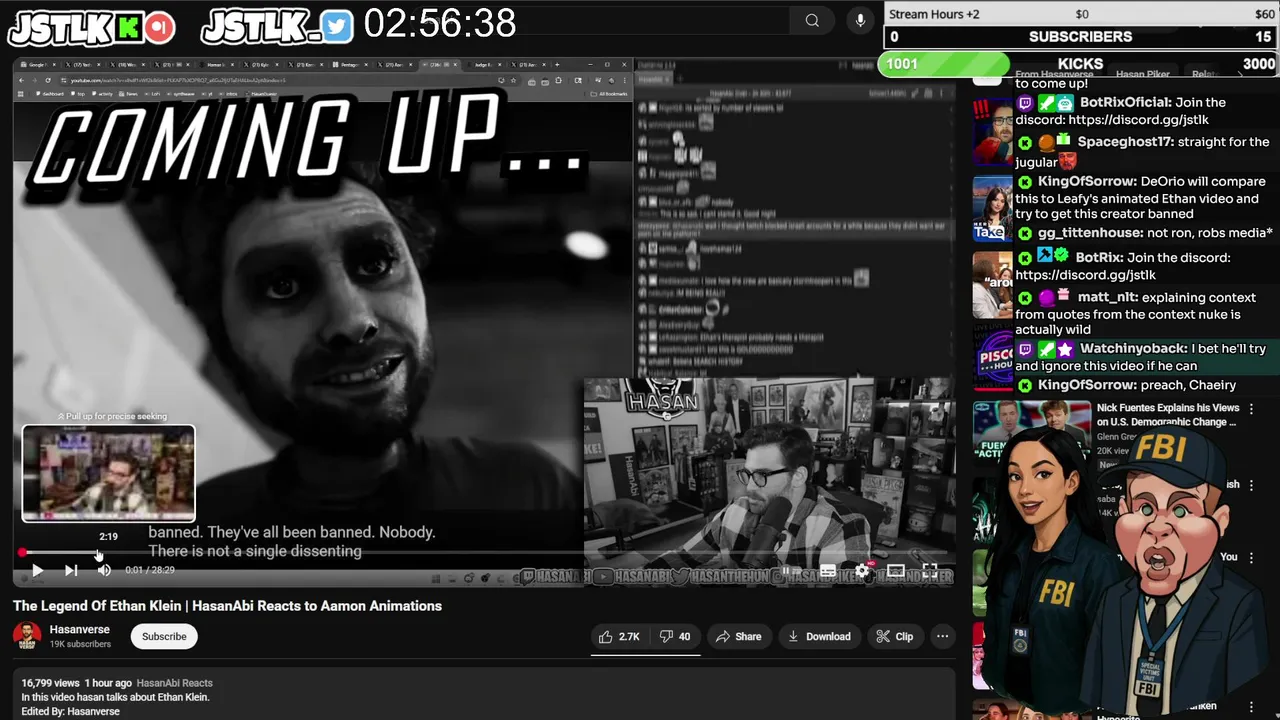Subscribe to Hasanverse channel

[x=164, y=636]
